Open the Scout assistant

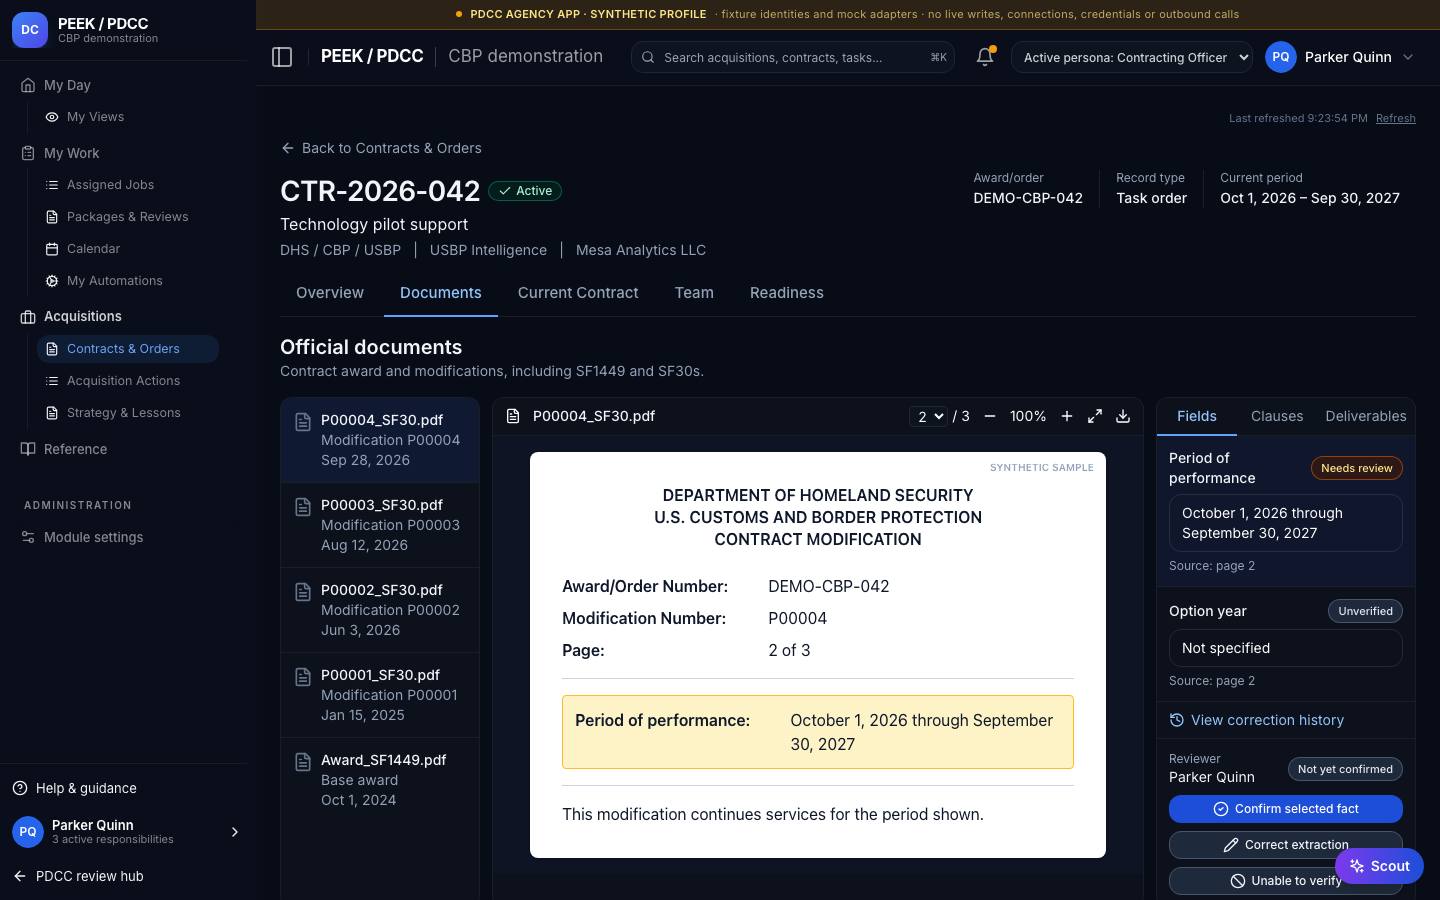pos(1379,866)
